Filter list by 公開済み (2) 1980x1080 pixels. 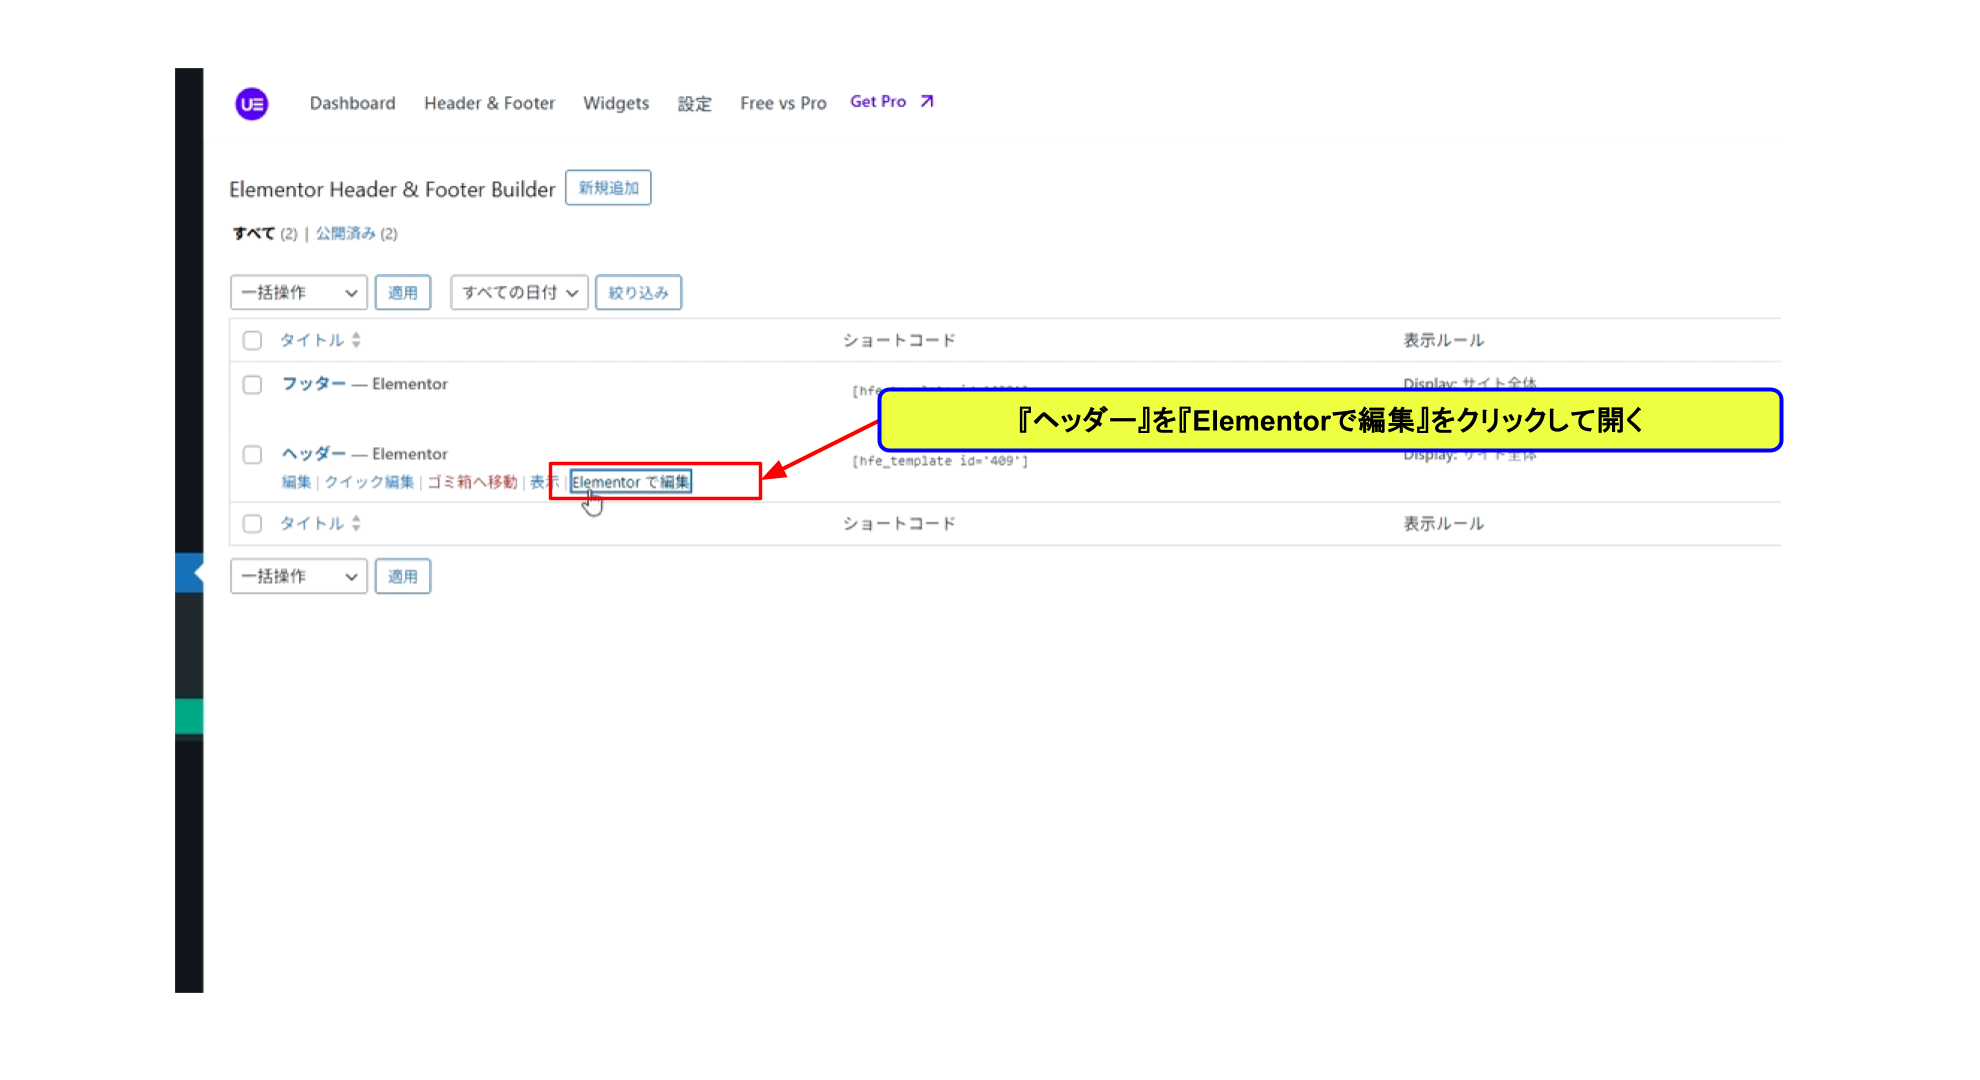coord(357,233)
